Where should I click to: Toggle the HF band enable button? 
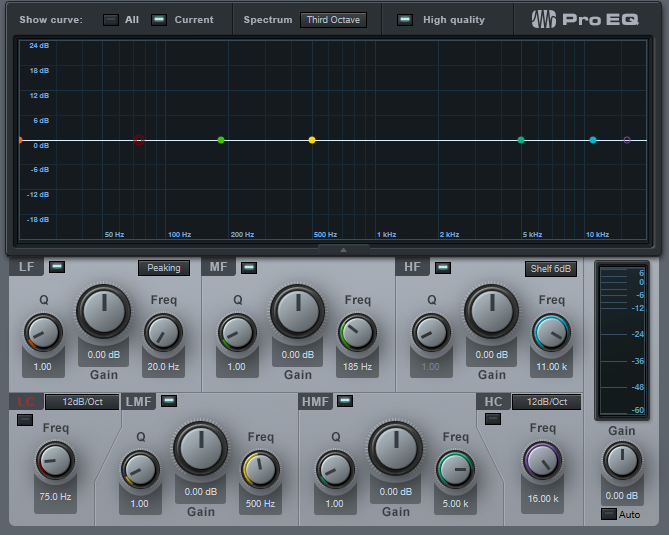443,268
